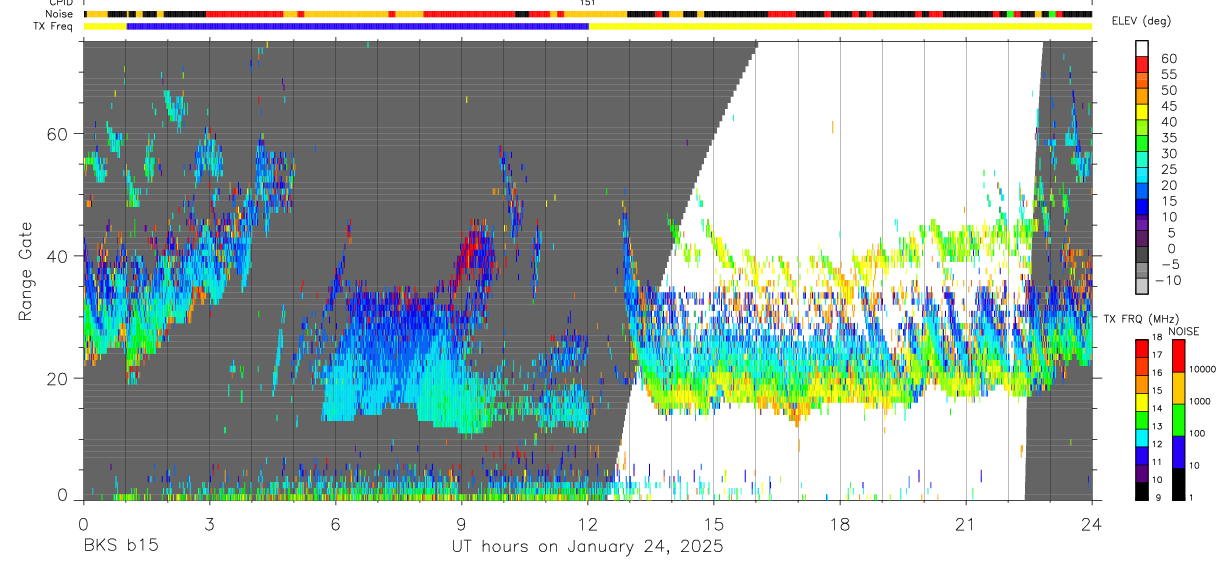This screenshot has height=567, width=1228.
Task: Click the '9' tick label on UT hours axis
Action: coord(461,524)
